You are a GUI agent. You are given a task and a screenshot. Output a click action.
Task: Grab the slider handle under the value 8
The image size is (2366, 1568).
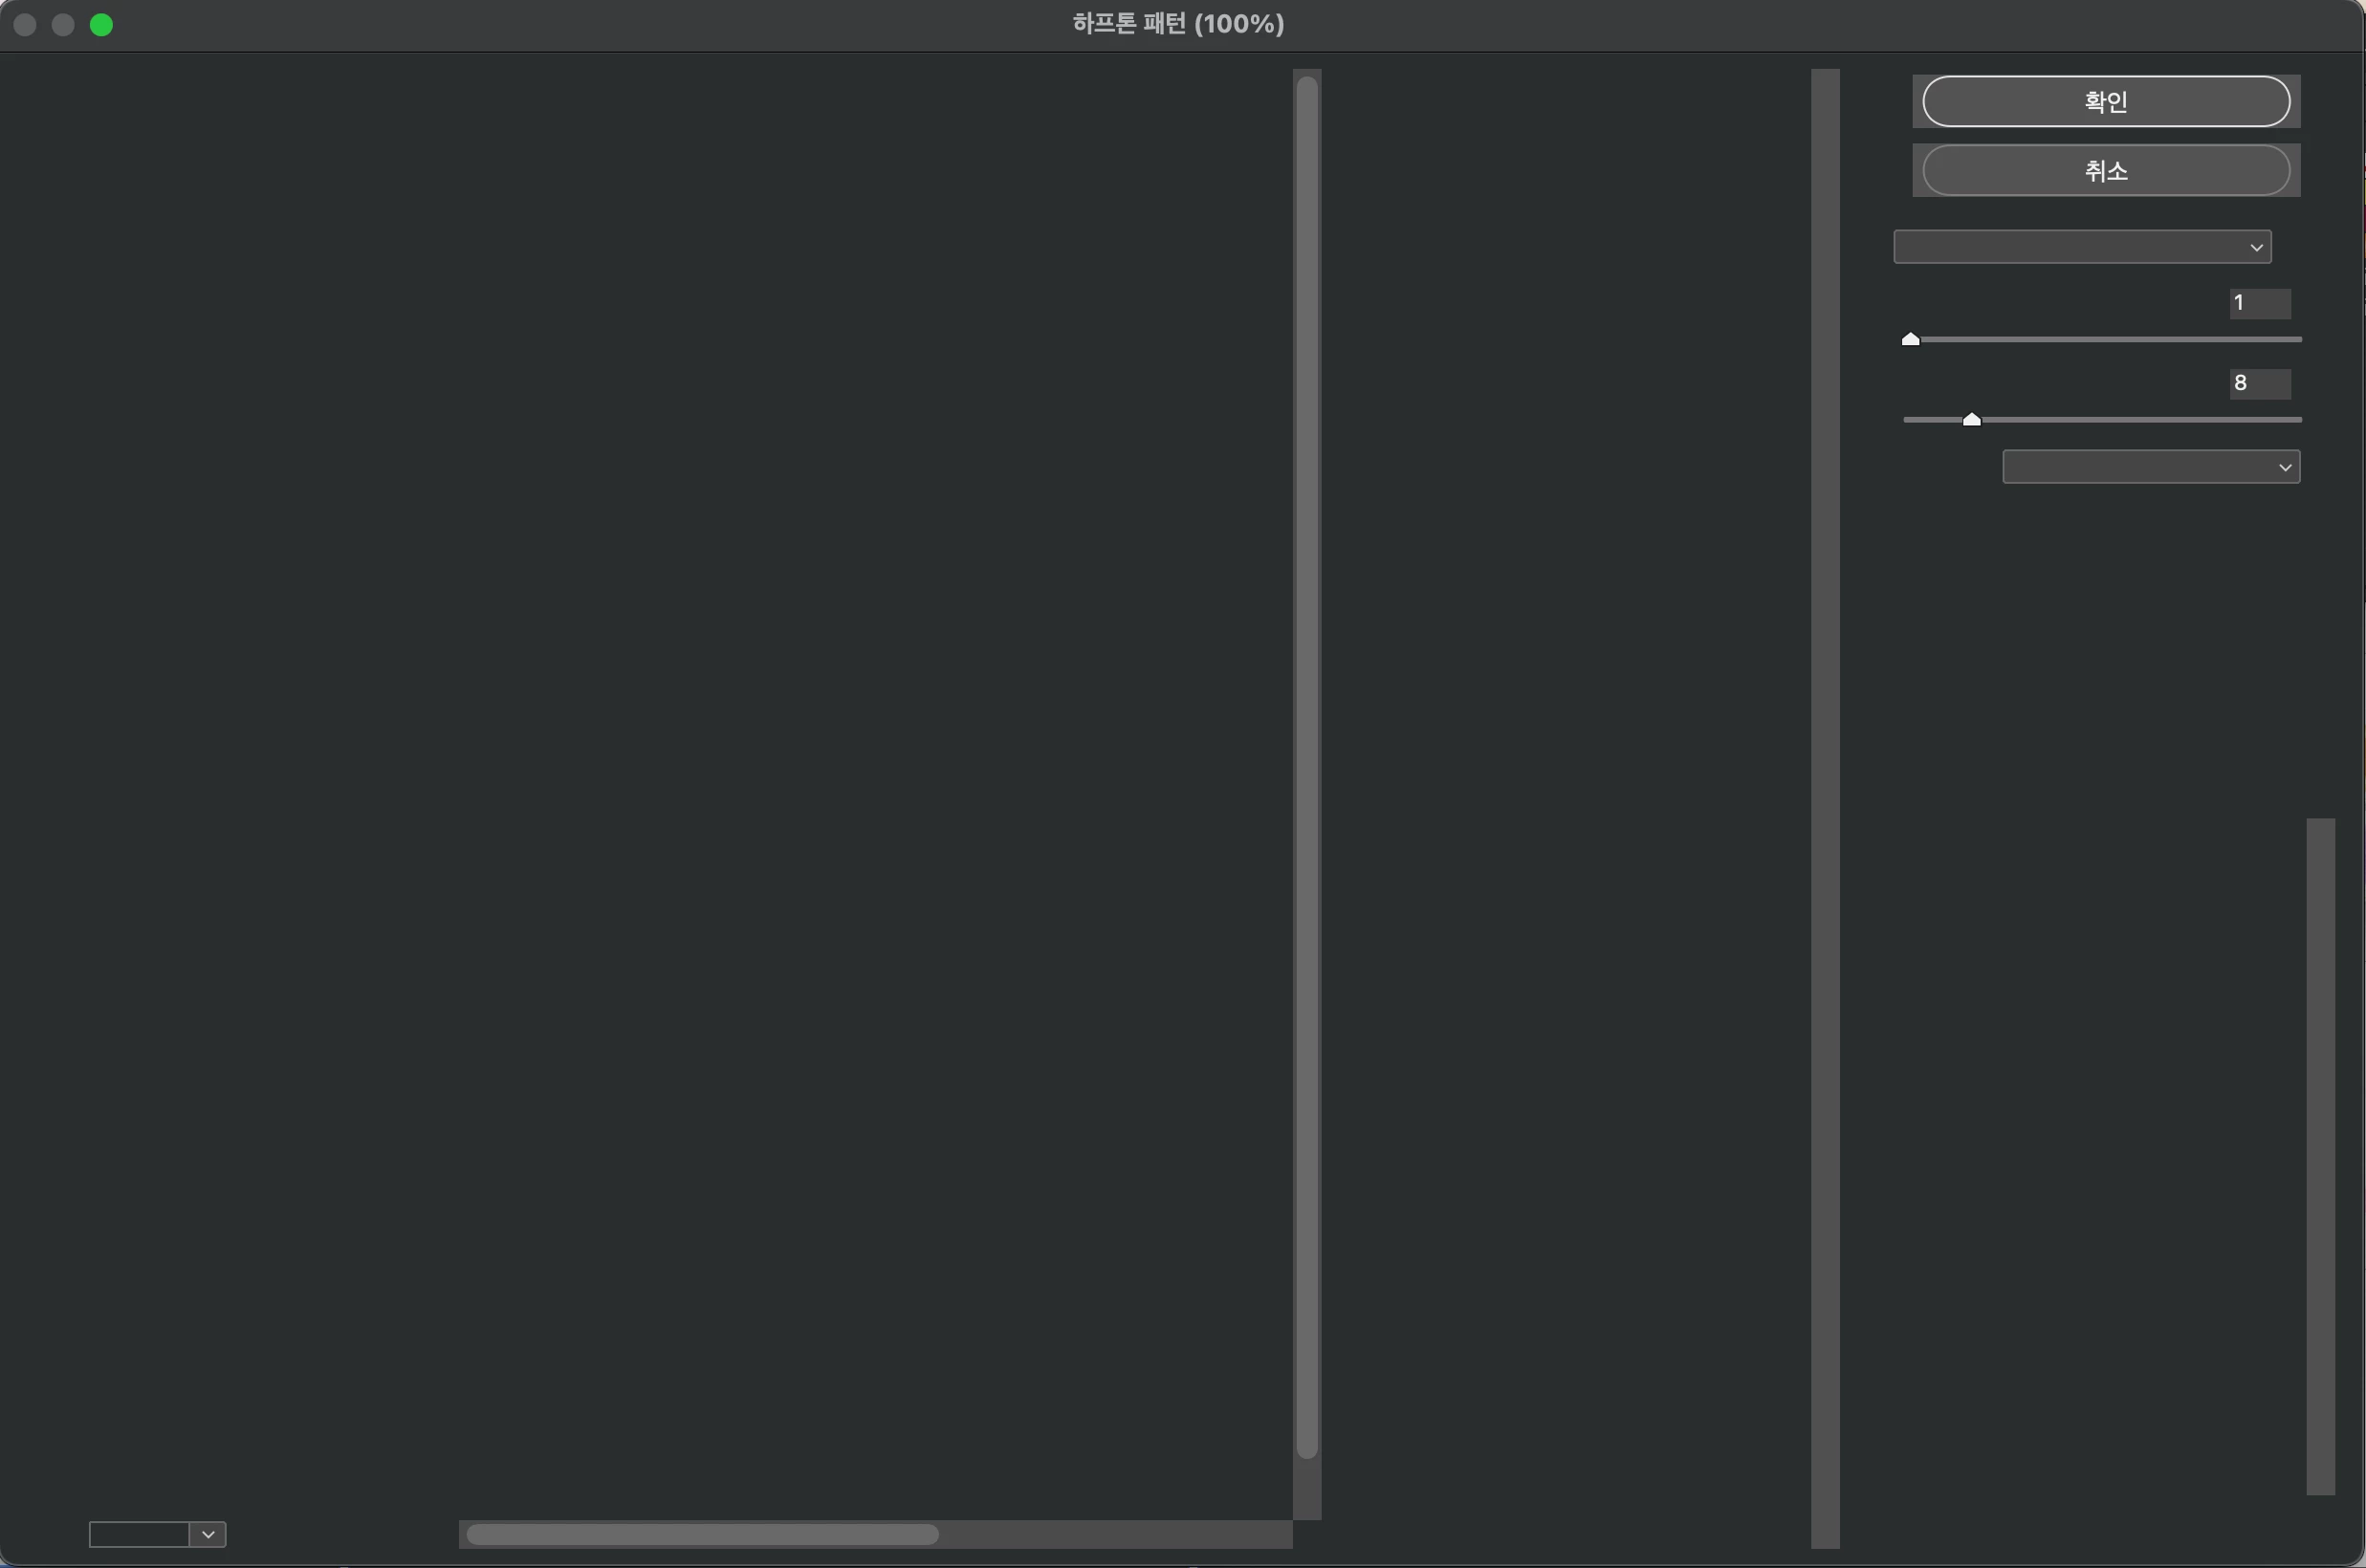pos(1971,420)
